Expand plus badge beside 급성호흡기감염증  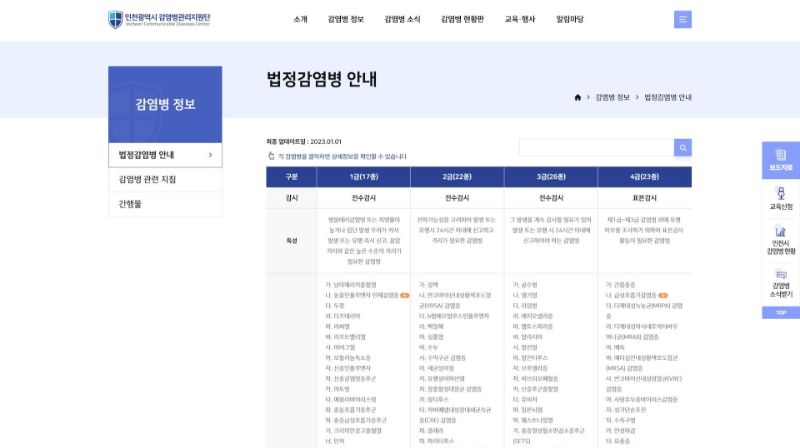[x=663, y=295]
